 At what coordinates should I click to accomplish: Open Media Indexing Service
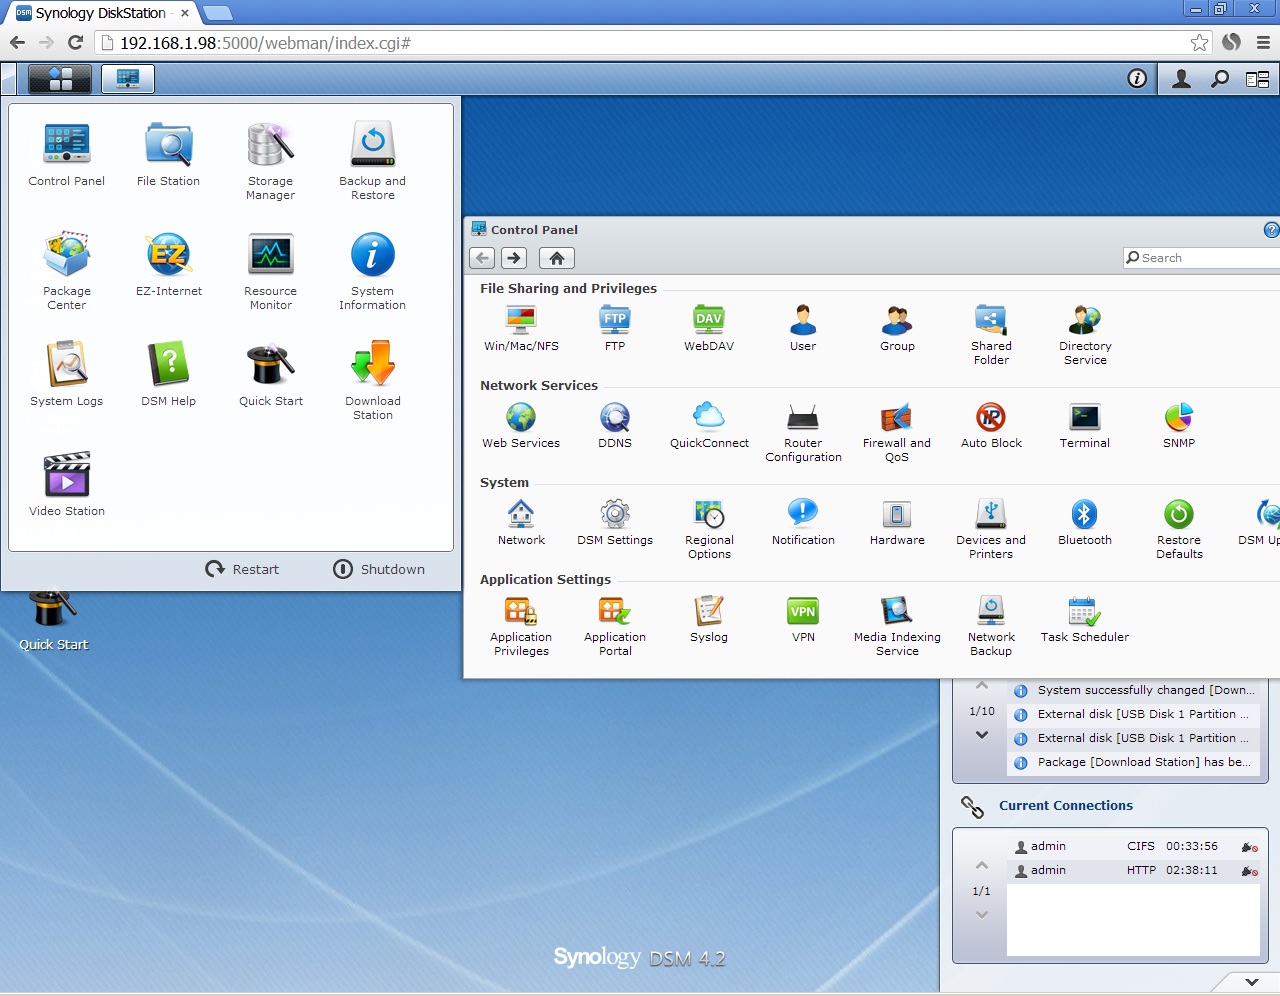click(x=897, y=627)
